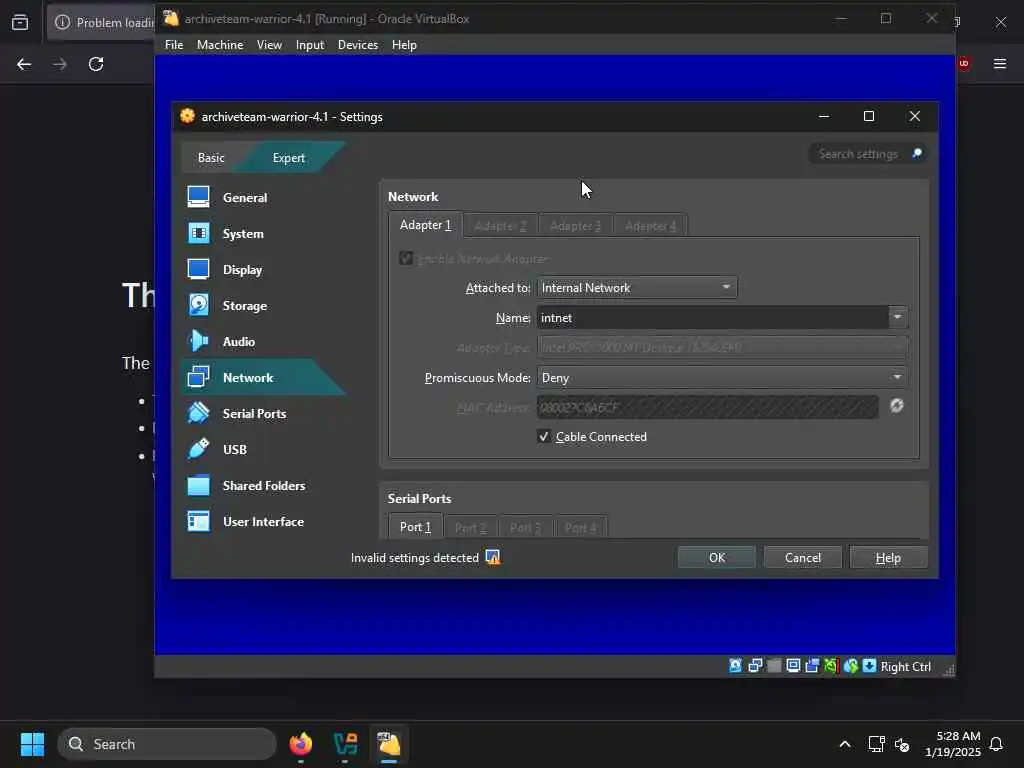
Task: Click the shared folders status icon
Action: click(x=774, y=665)
